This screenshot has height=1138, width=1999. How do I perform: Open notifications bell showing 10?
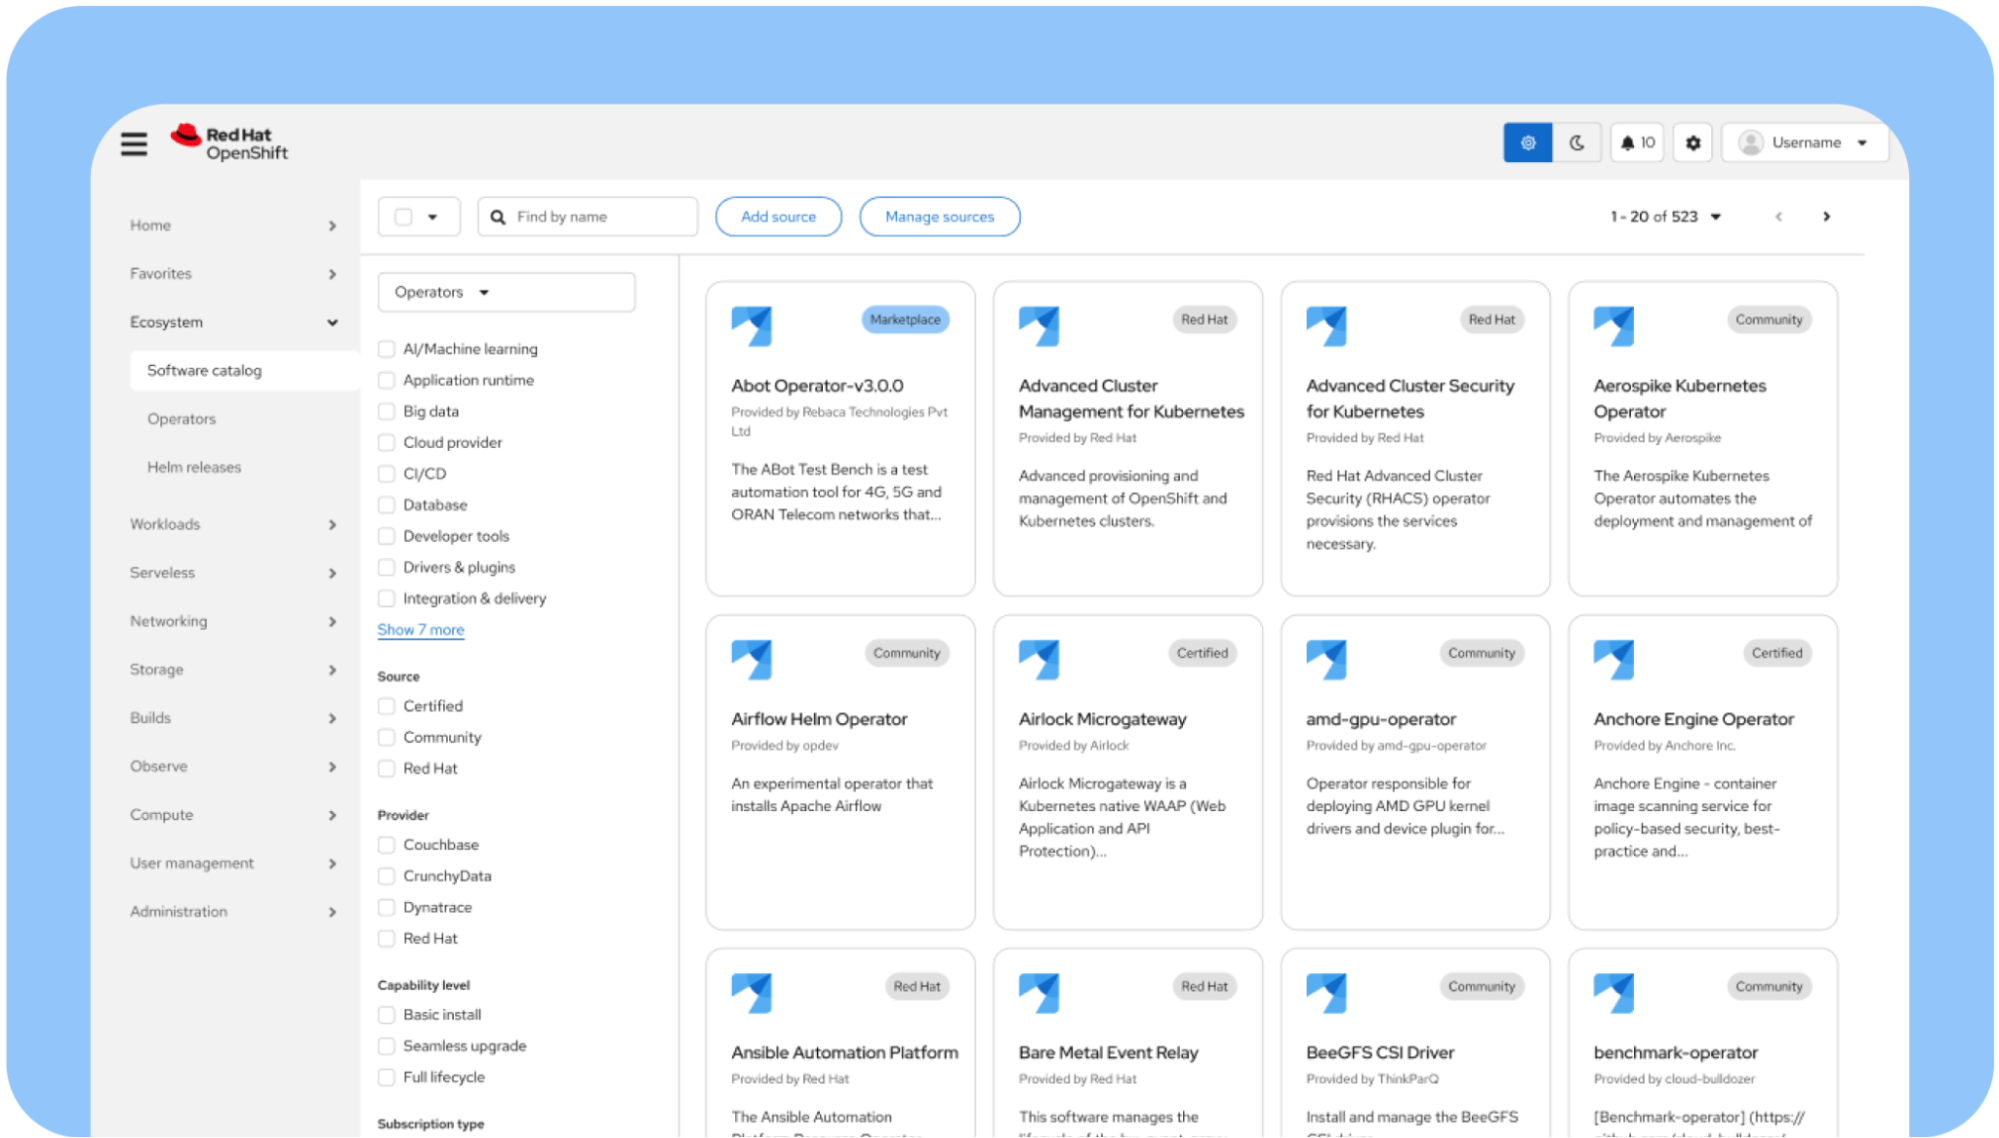(1637, 143)
